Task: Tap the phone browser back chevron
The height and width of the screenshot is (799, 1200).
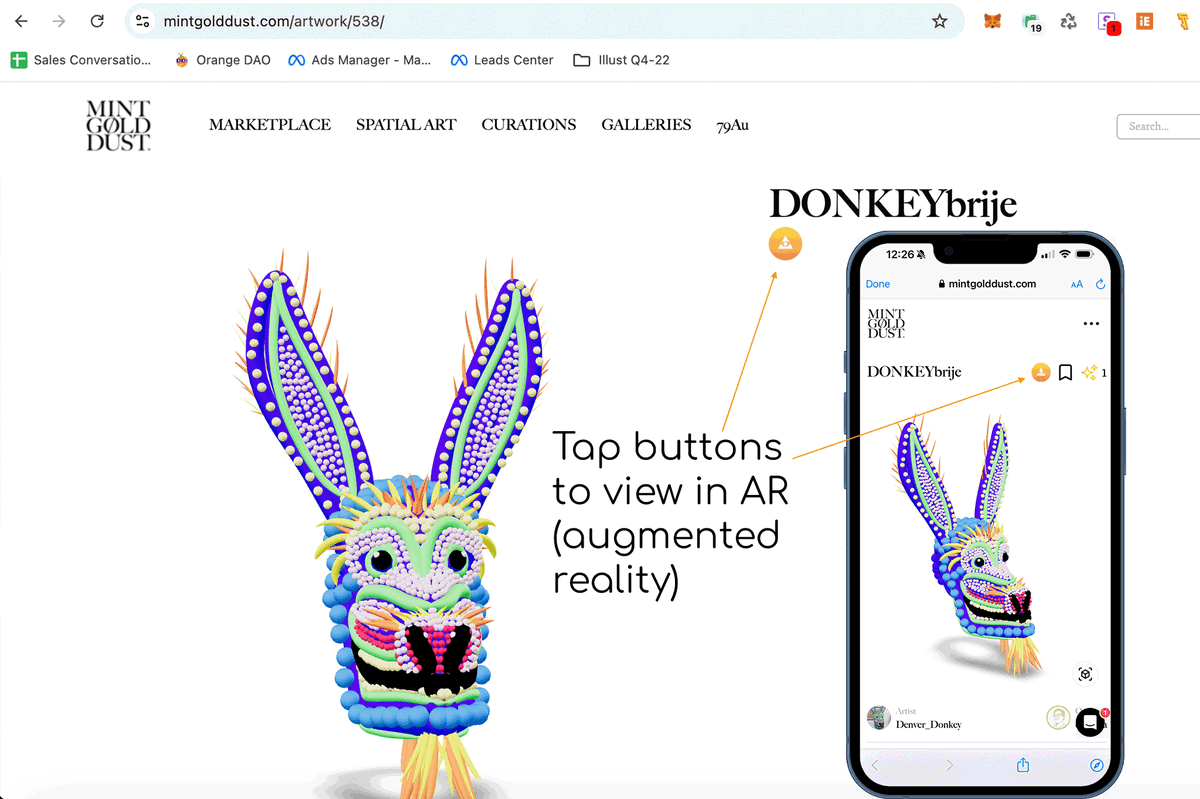Action: 875,765
